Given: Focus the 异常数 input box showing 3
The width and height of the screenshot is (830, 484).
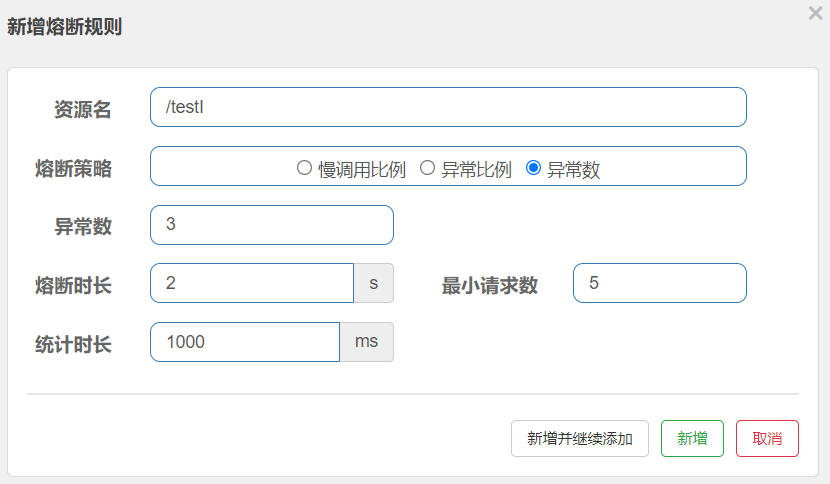Looking at the screenshot, I should click(271, 225).
